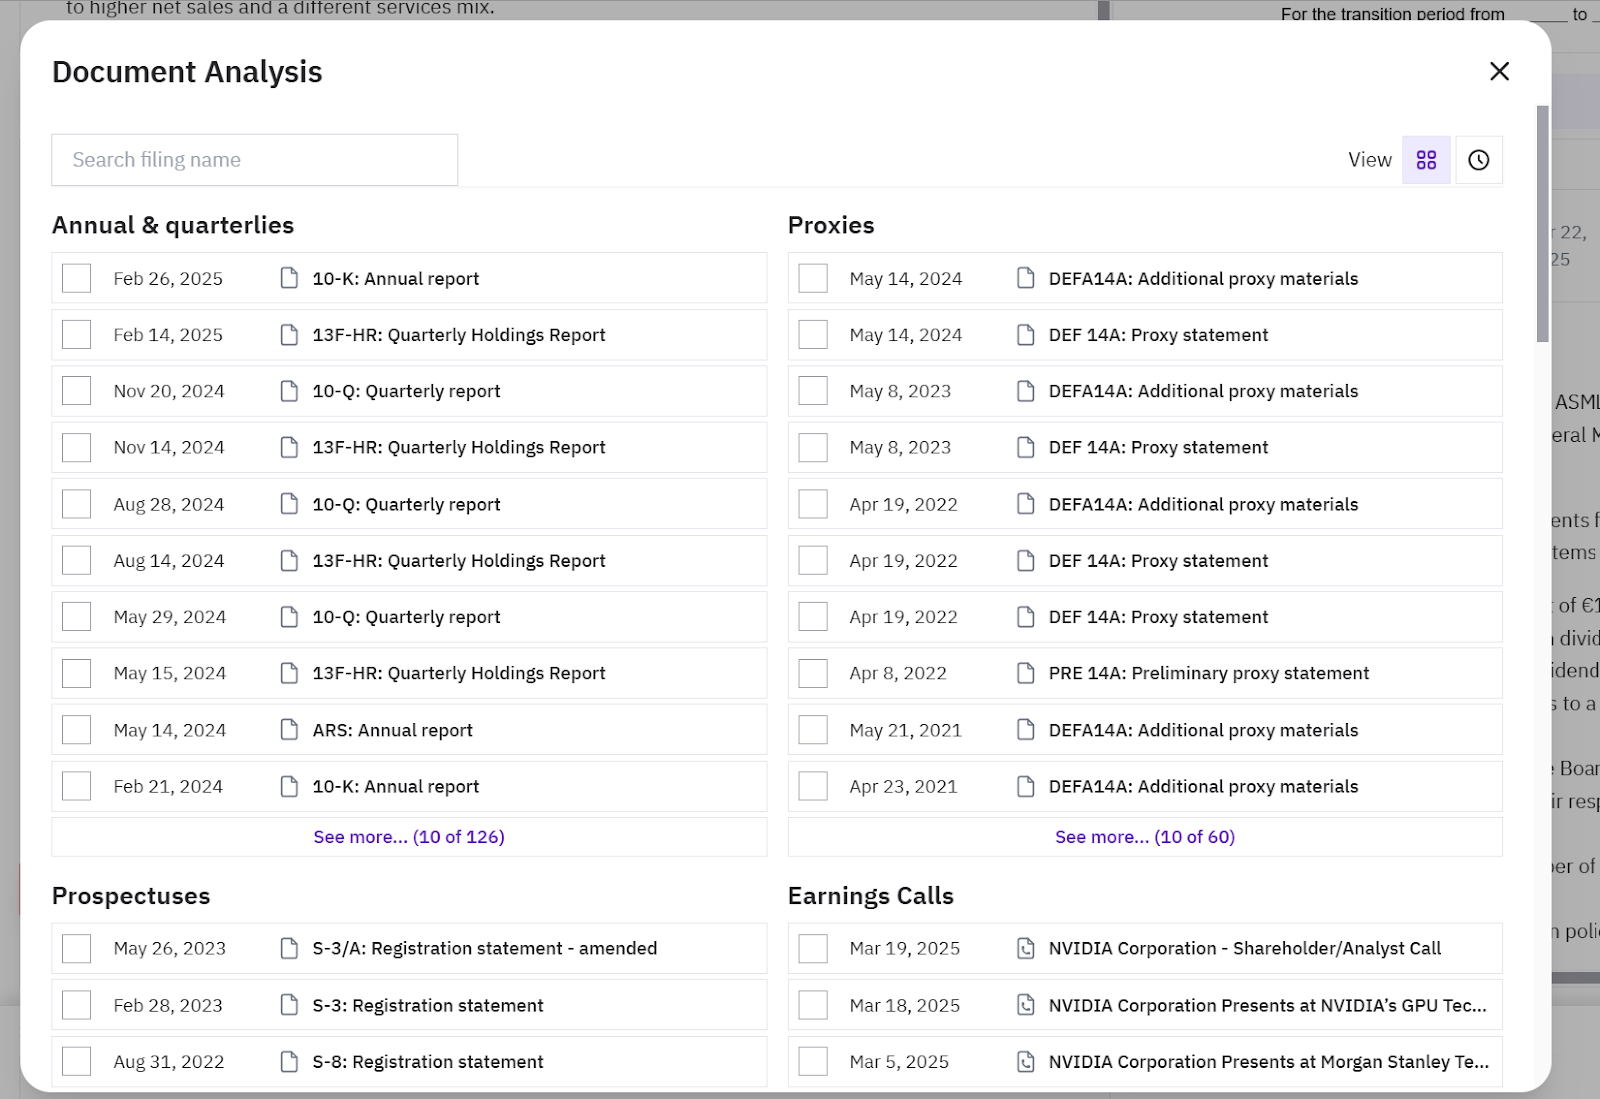Expand Annual & quarterlies See more (10 of 126)
Image resolution: width=1600 pixels, height=1099 pixels.
pos(409,837)
